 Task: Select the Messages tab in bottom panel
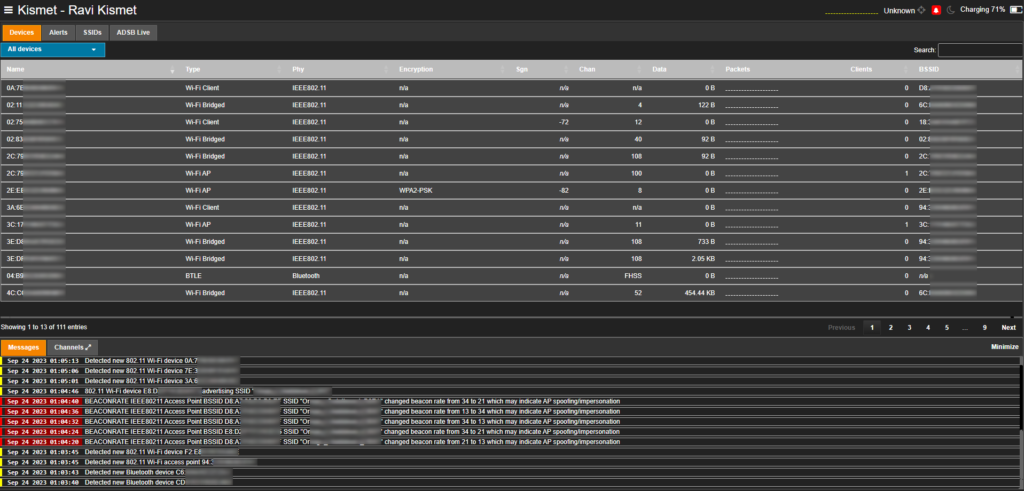coord(24,347)
